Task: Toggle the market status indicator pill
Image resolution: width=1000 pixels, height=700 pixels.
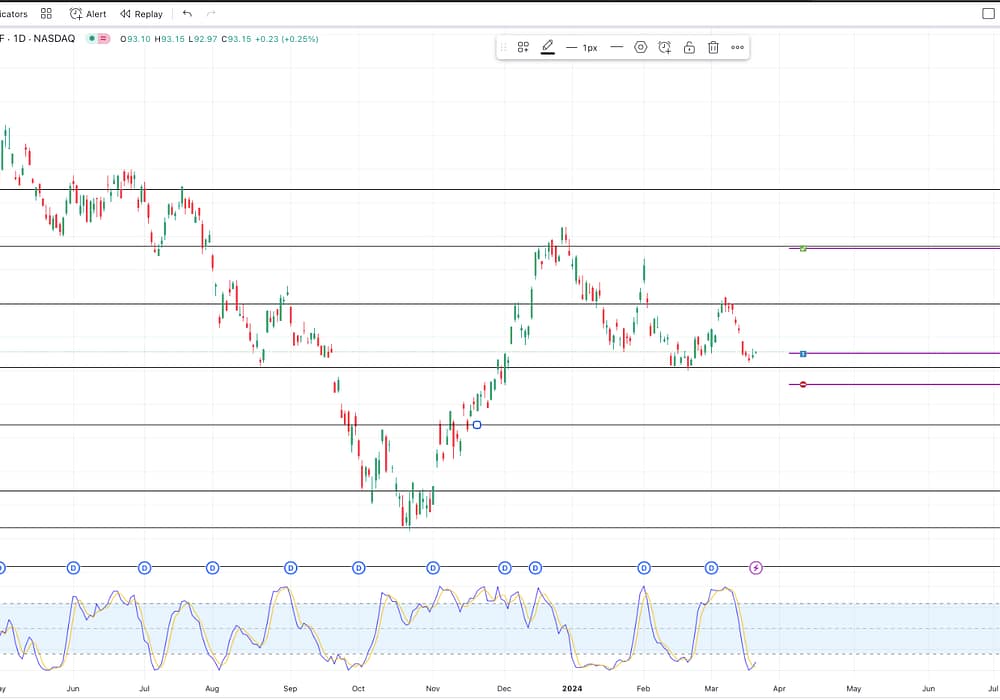Action: (x=98, y=39)
